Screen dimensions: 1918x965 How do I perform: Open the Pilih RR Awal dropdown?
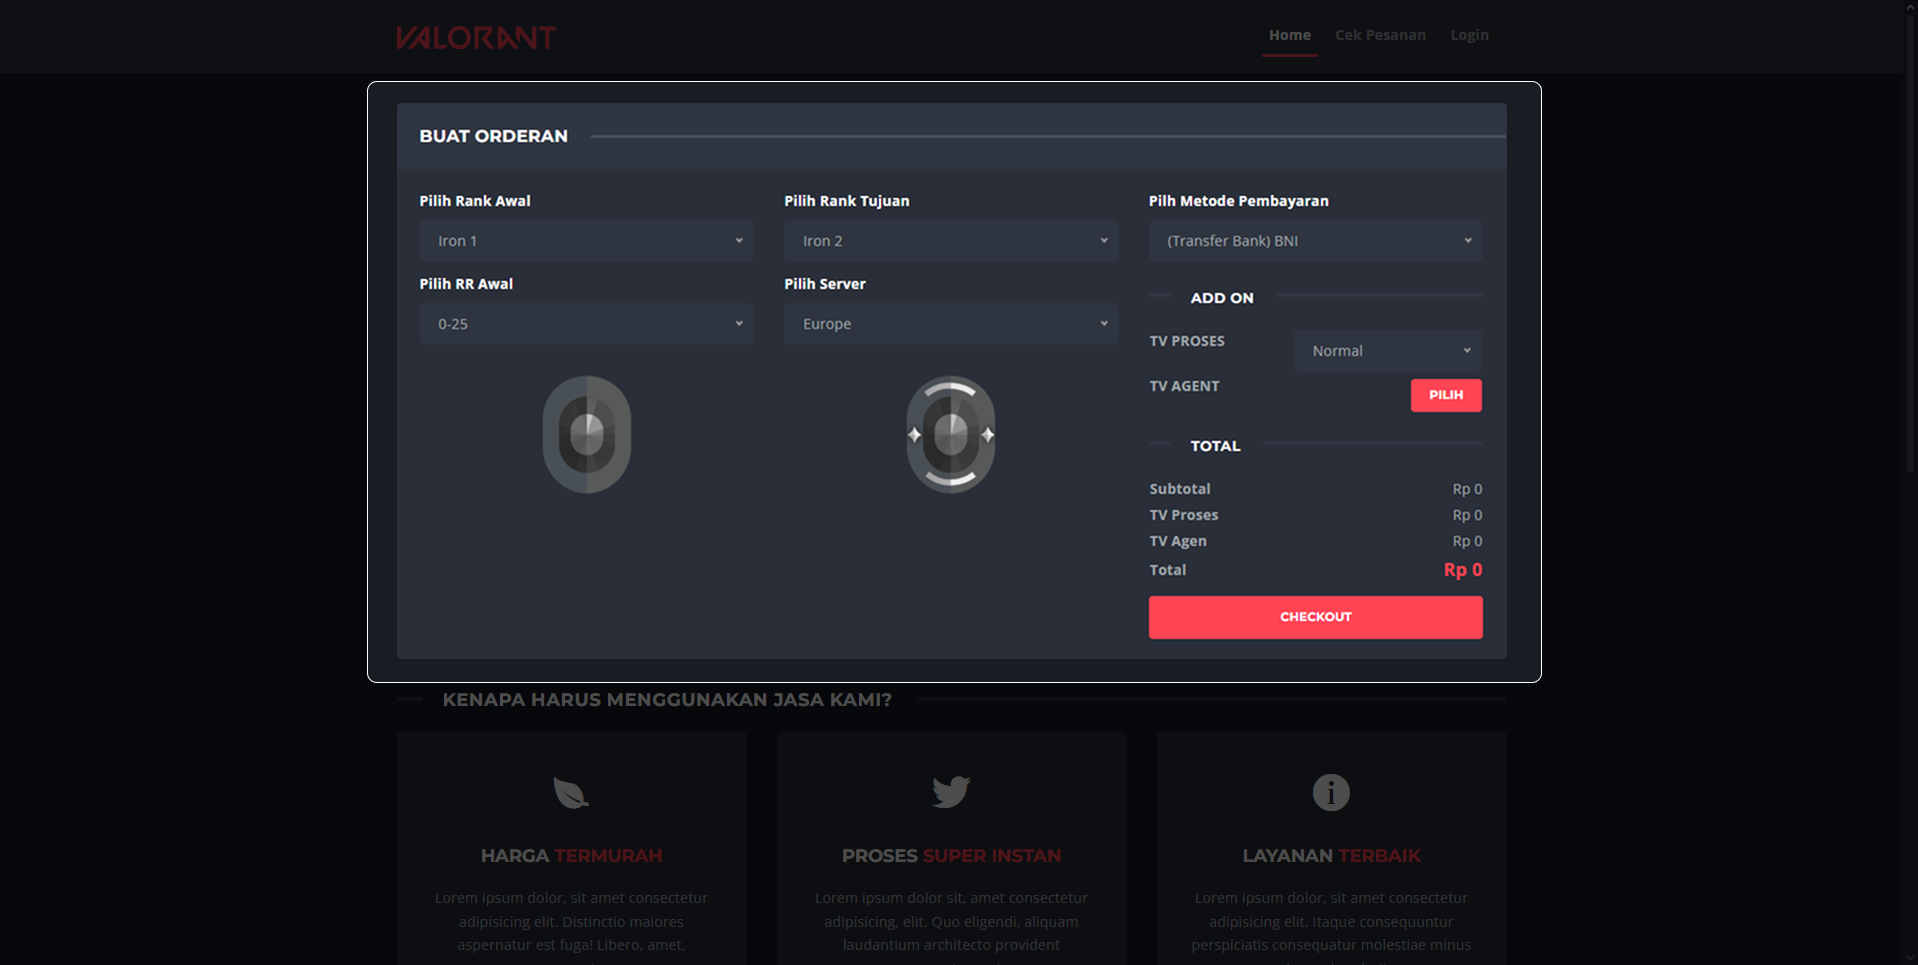(x=586, y=324)
